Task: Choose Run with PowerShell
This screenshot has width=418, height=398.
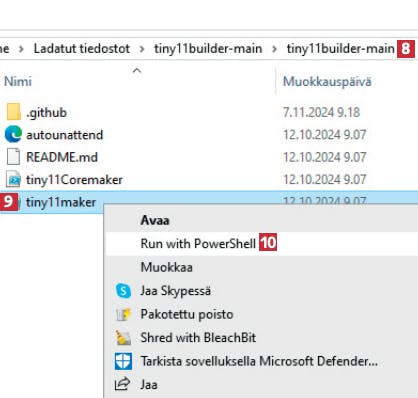Action: click(x=198, y=244)
